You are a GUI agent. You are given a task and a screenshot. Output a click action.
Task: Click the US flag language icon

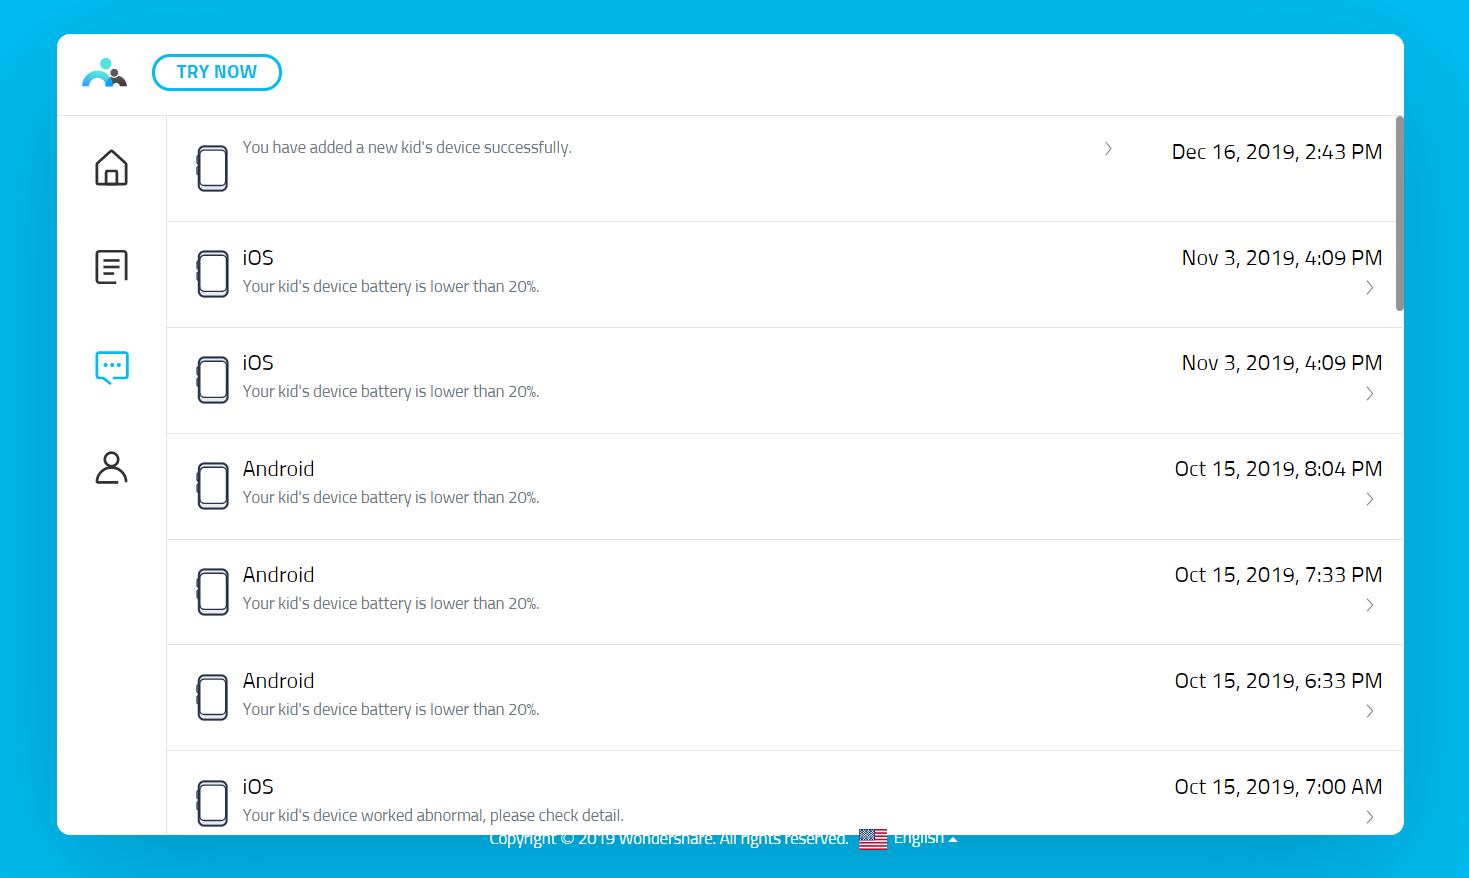tap(873, 839)
